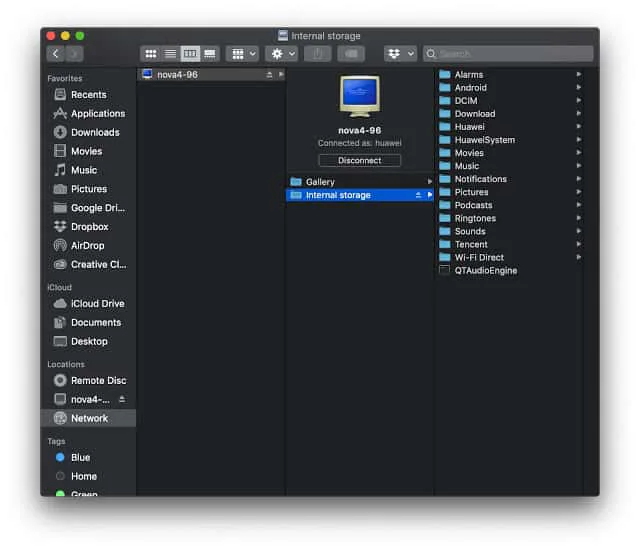Screen dimensions: 640x550
Task: Expand the DCIM folder arrow
Action: pyautogui.click(x=578, y=100)
